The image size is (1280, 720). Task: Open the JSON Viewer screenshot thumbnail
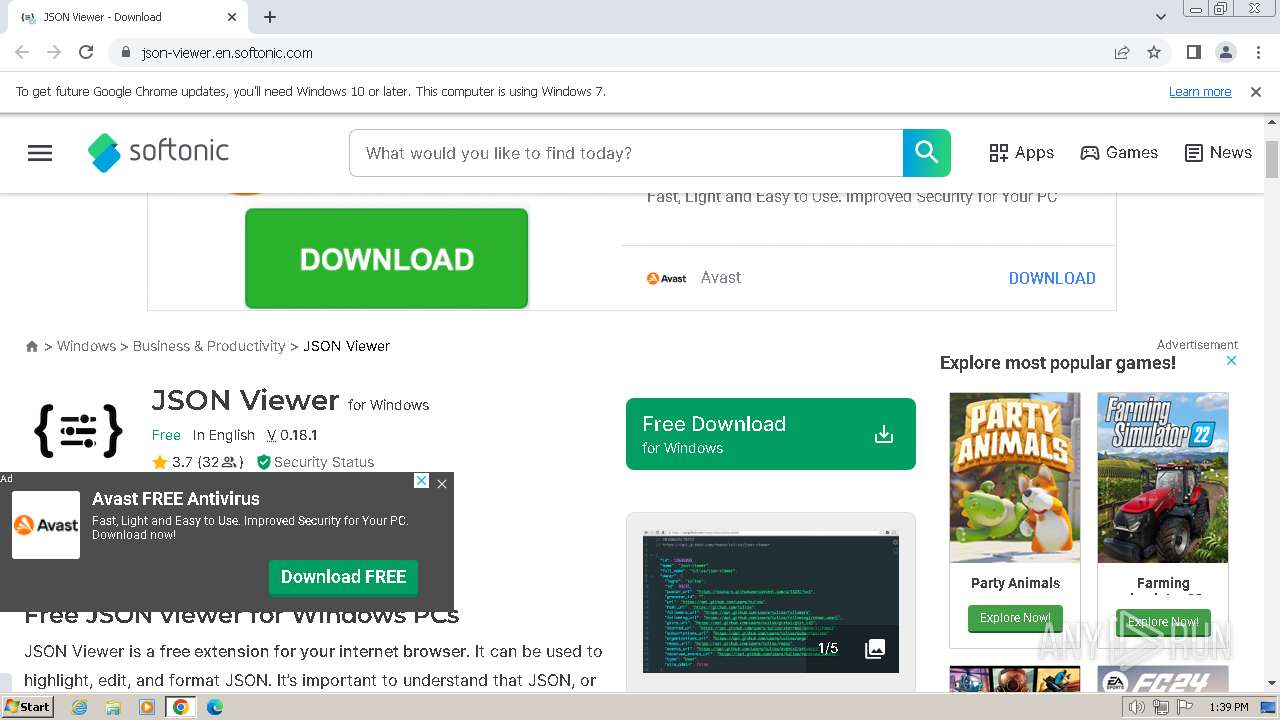point(770,602)
